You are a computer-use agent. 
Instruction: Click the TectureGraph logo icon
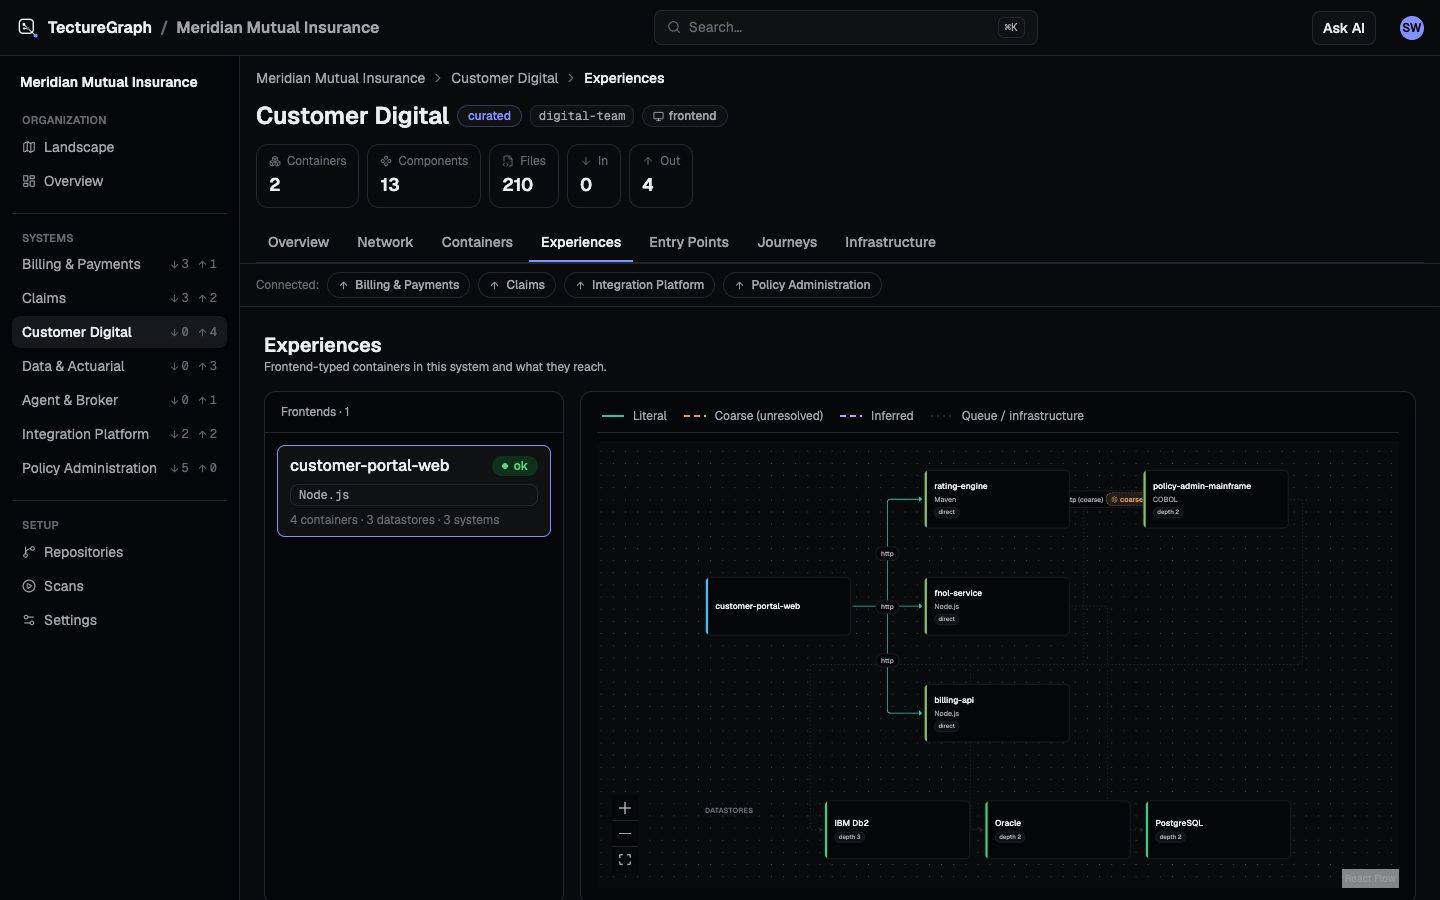[x=28, y=28]
